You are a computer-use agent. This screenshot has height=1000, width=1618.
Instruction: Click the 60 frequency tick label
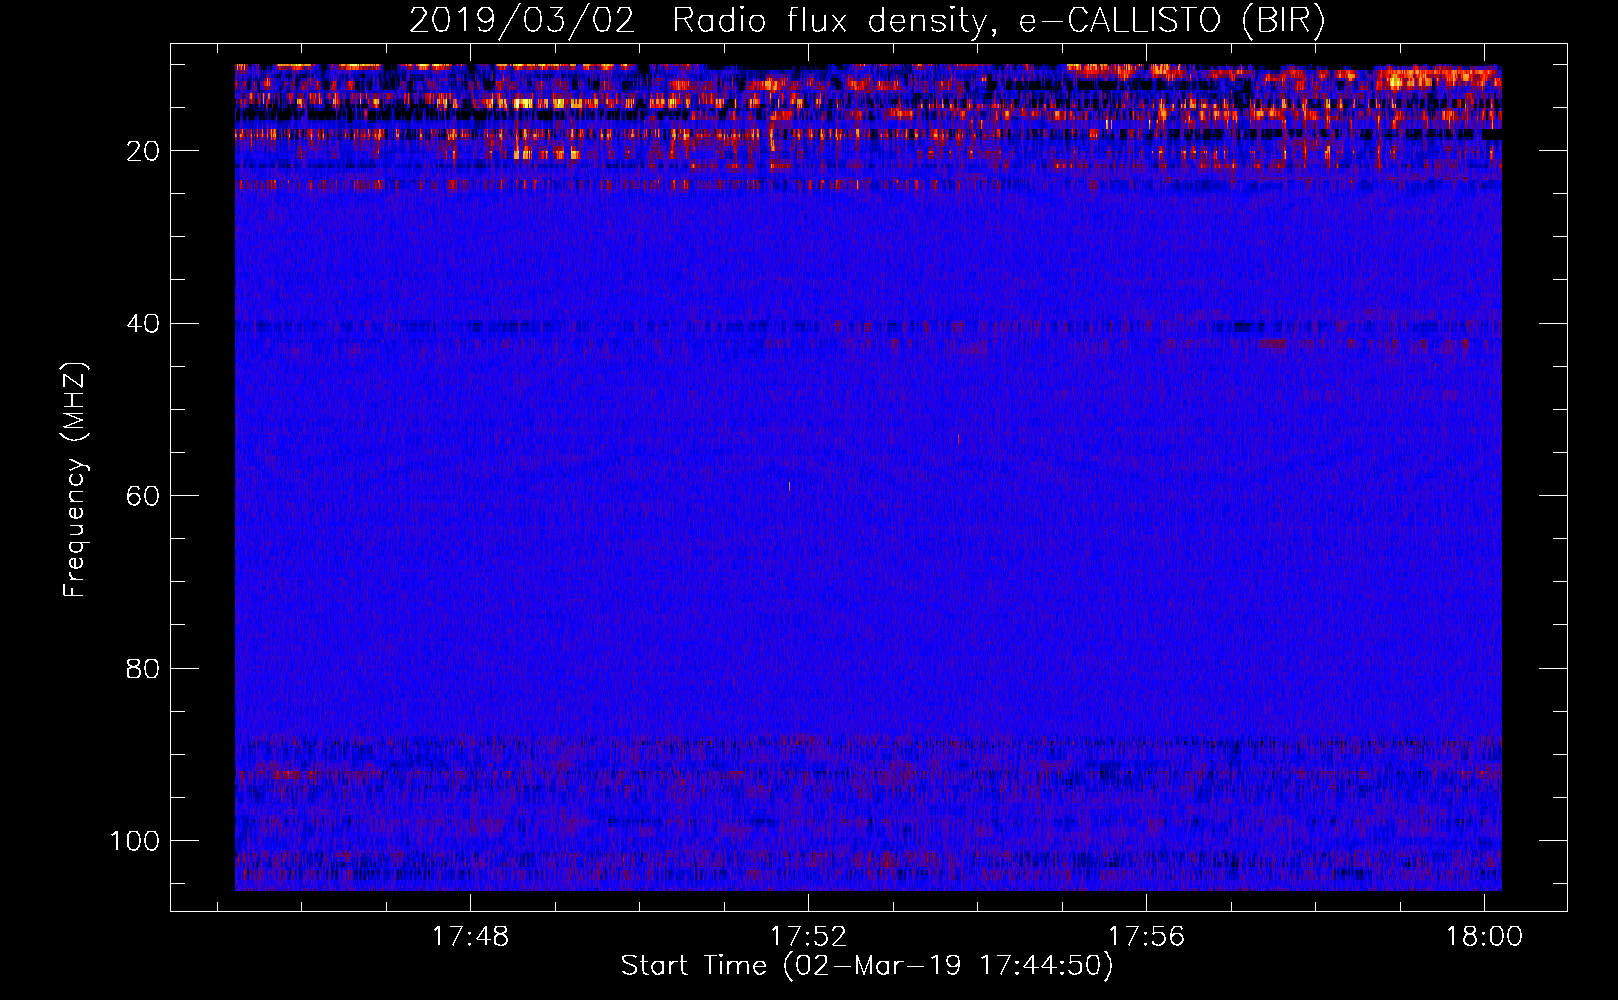coord(142,497)
